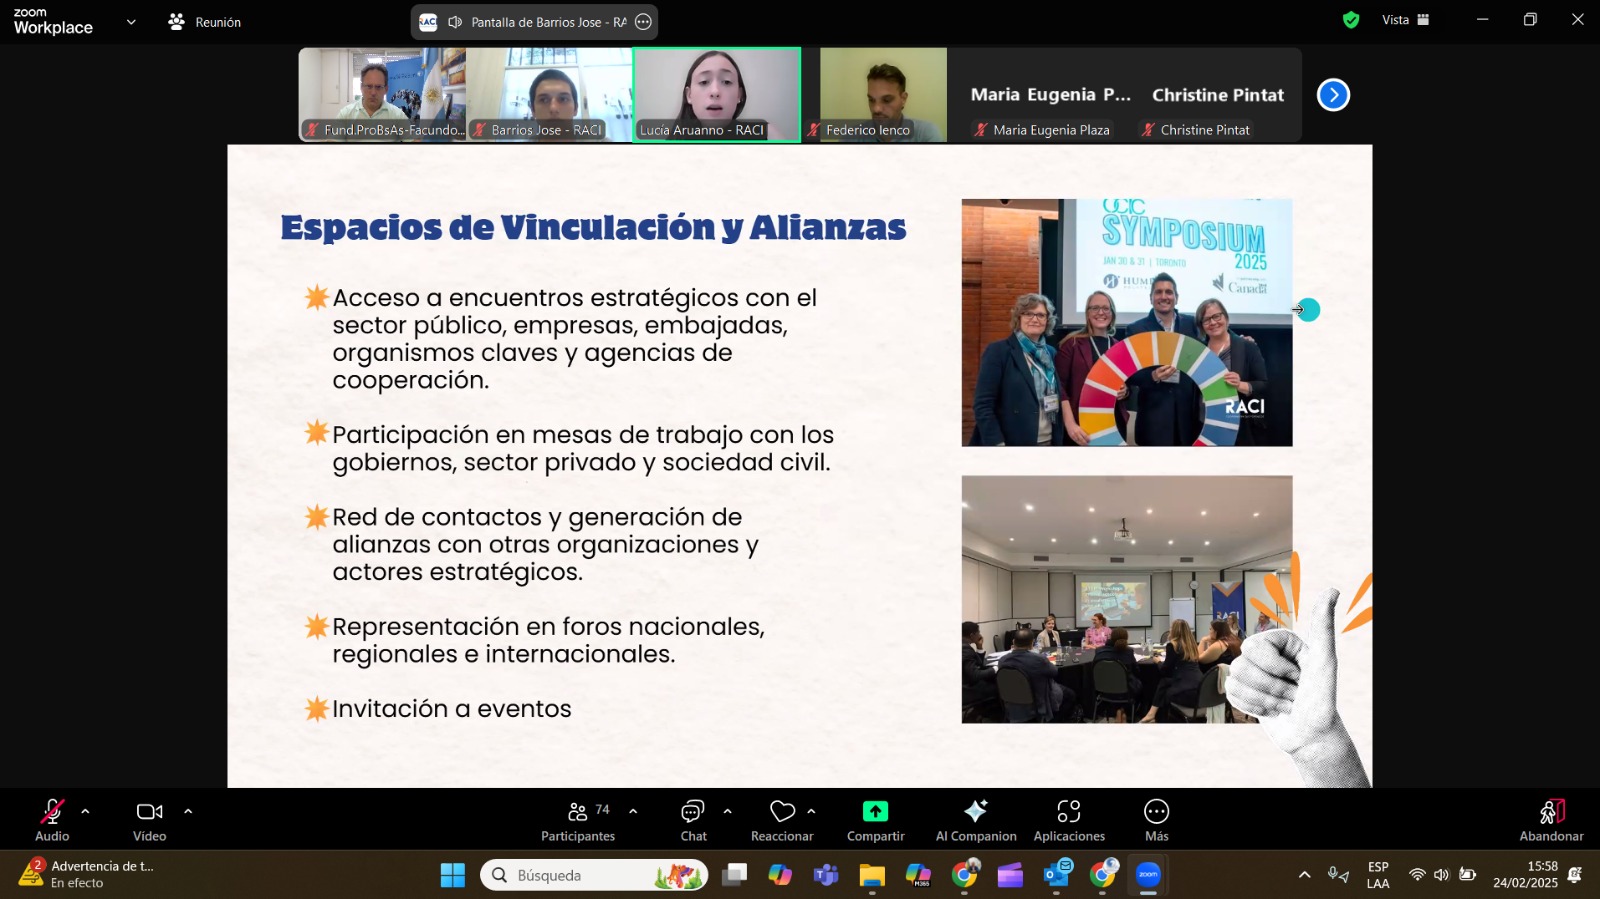The width and height of the screenshot is (1600, 899).
Task: Change layout via Vista menu
Action: (1405, 20)
